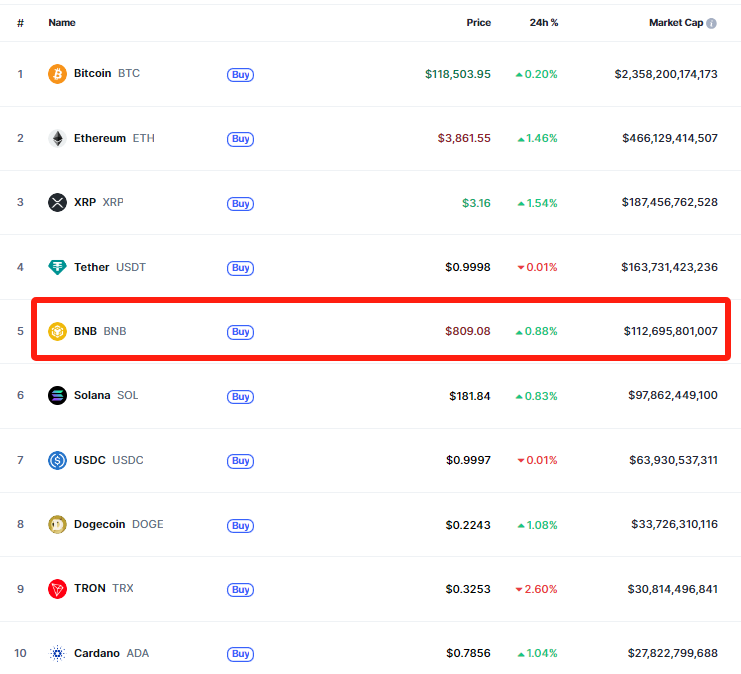This screenshot has width=741, height=674.
Task: Click the Ethereum diamond logo icon
Action: 57,138
